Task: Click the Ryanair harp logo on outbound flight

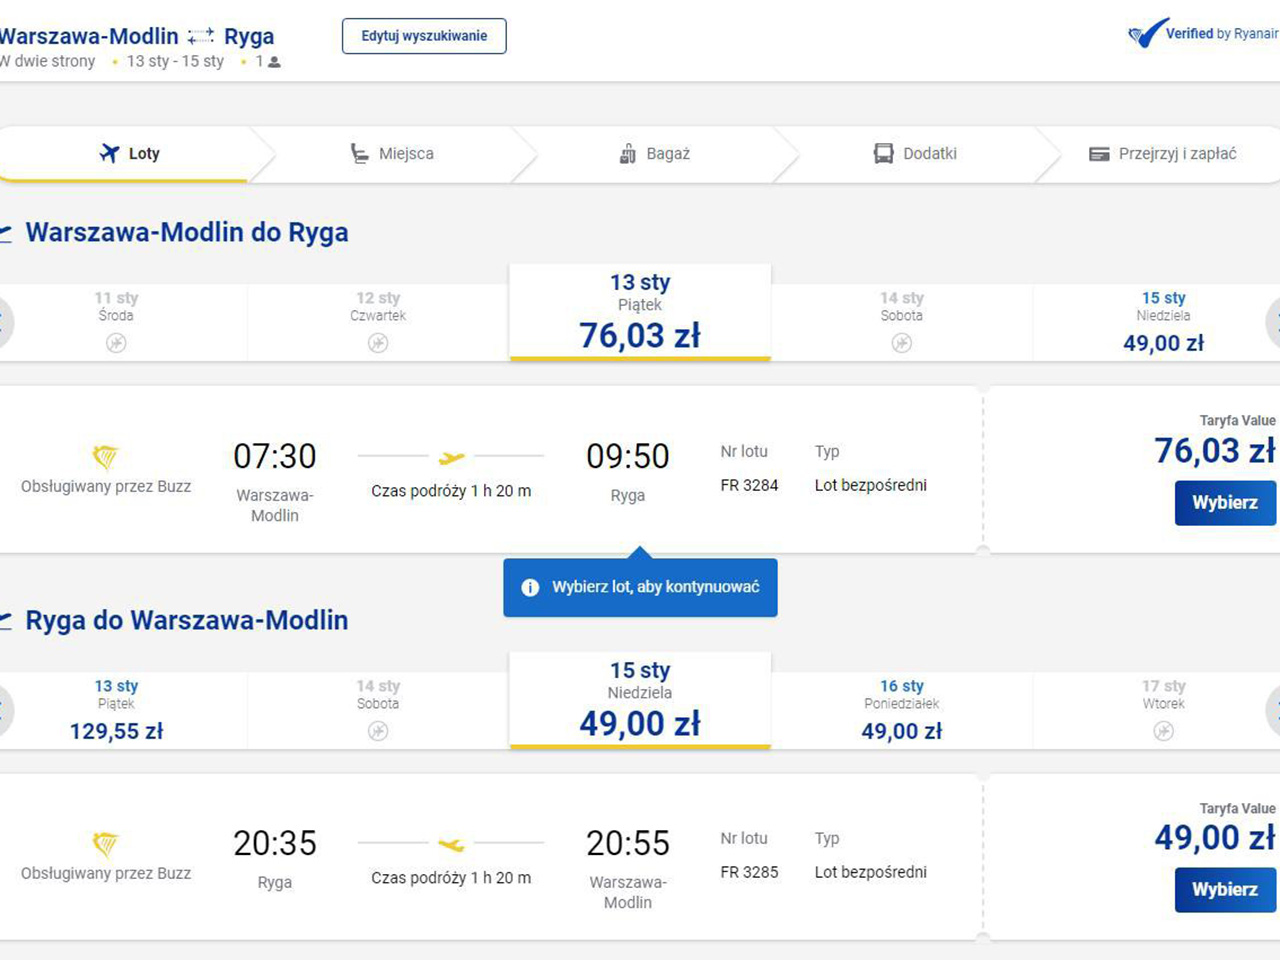Action: [105, 457]
